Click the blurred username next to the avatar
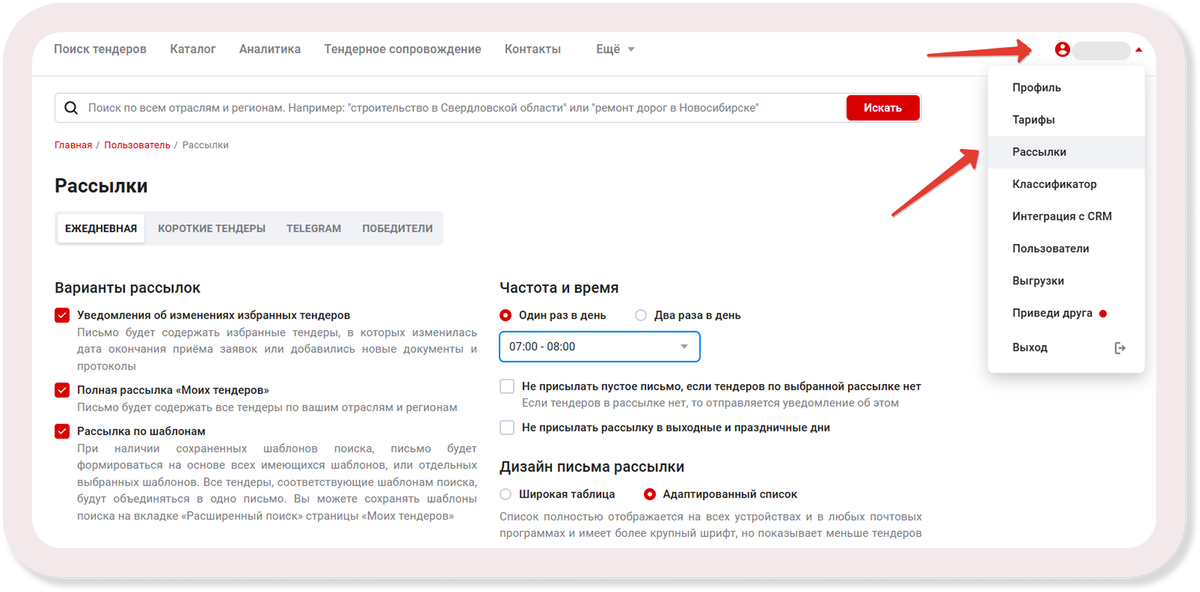 pyautogui.click(x=1101, y=50)
